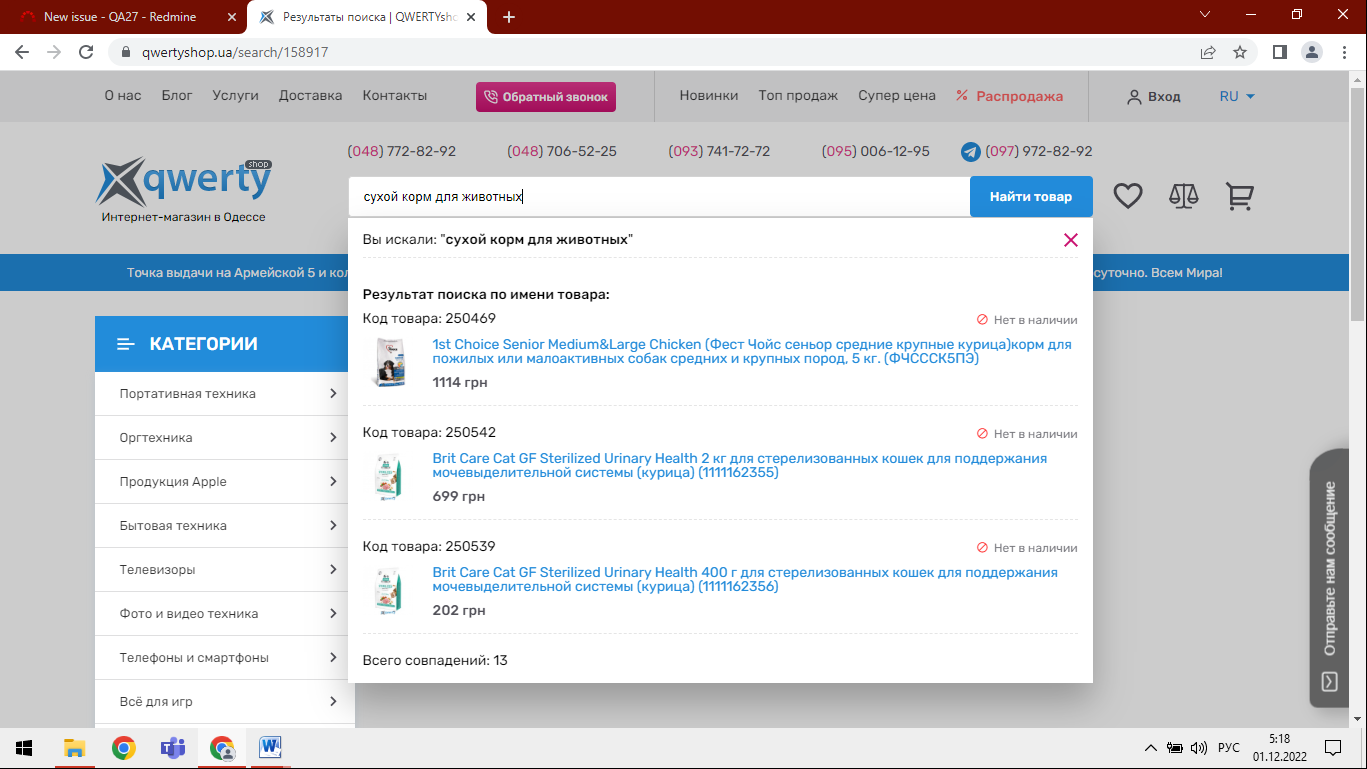Open the Windows Start menu

pyautogui.click(x=24, y=748)
